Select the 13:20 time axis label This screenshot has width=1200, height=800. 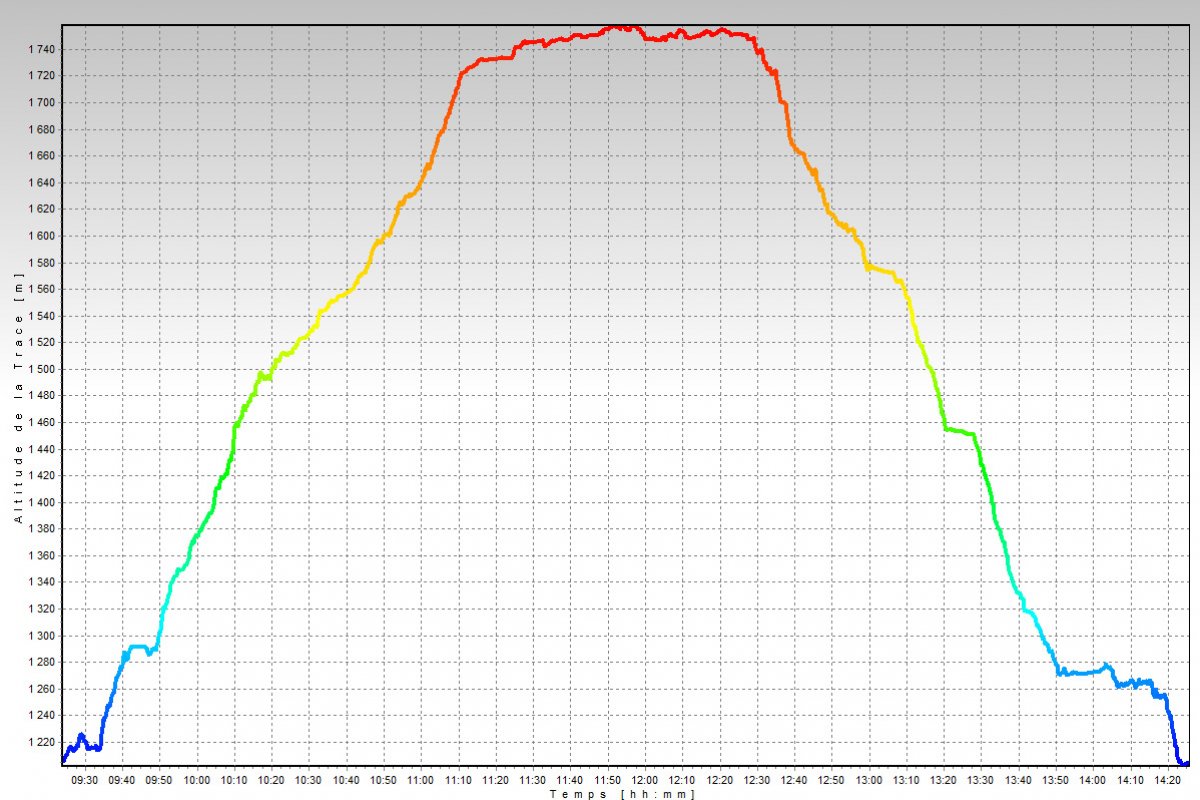[x=944, y=779]
